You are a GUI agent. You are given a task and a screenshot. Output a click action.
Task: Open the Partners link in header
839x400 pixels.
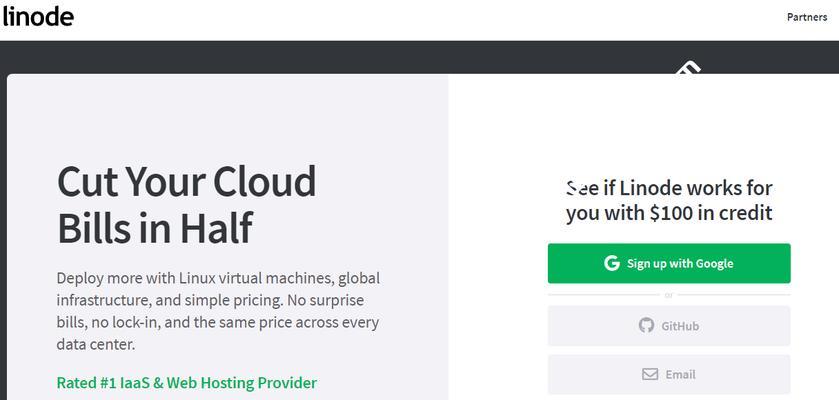[x=806, y=17]
